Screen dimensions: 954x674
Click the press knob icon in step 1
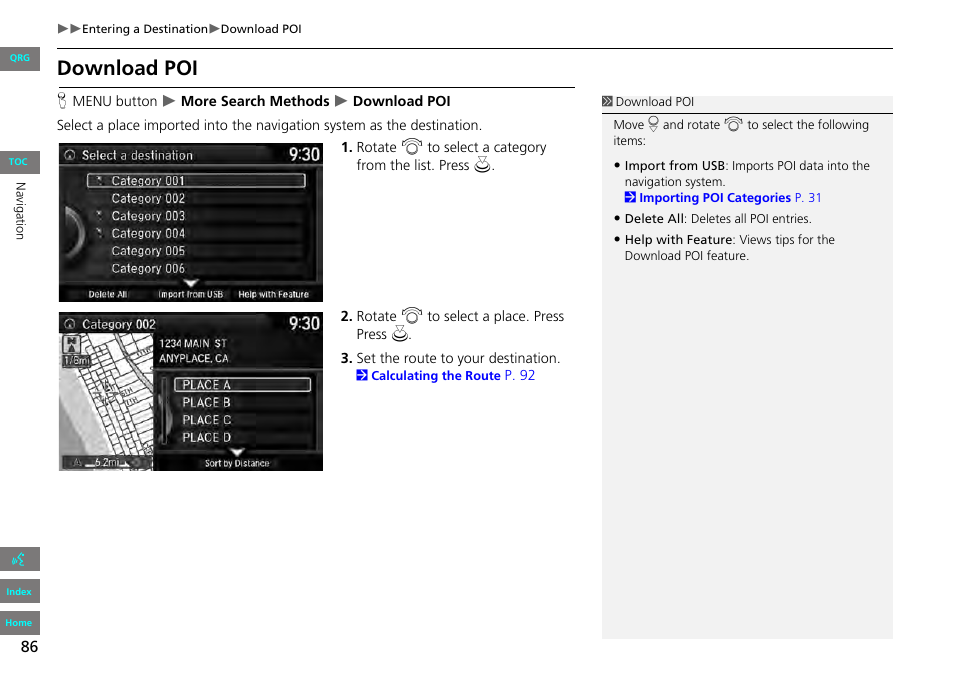coord(482,164)
